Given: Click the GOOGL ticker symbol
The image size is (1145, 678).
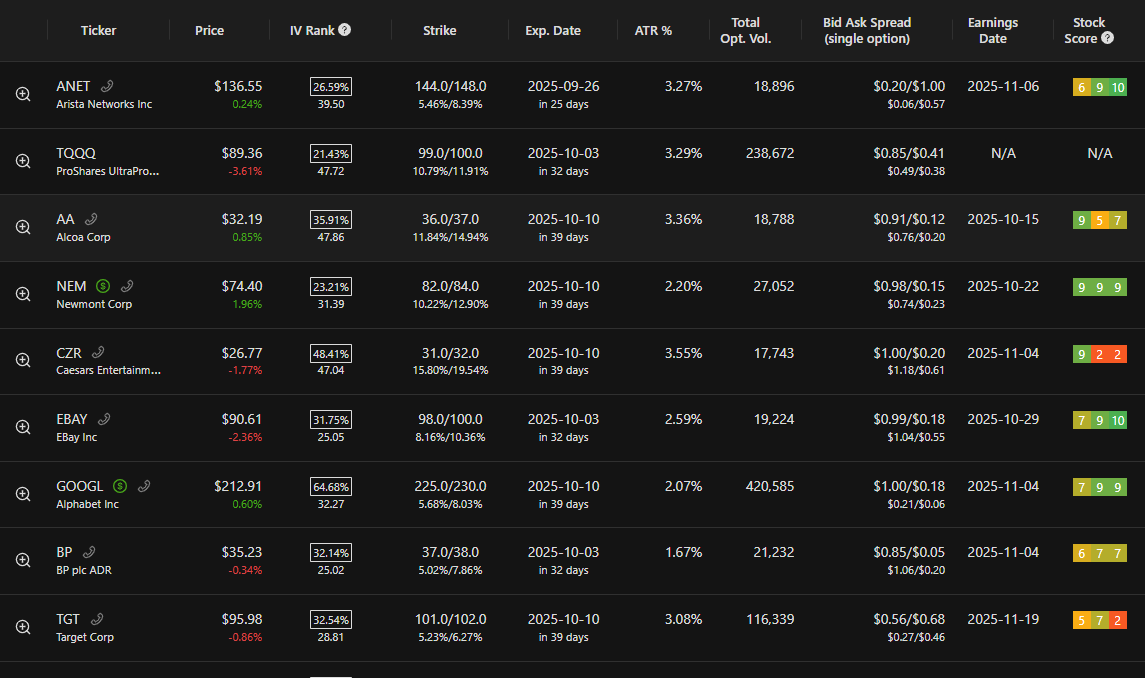Looking at the screenshot, I should pos(80,486).
